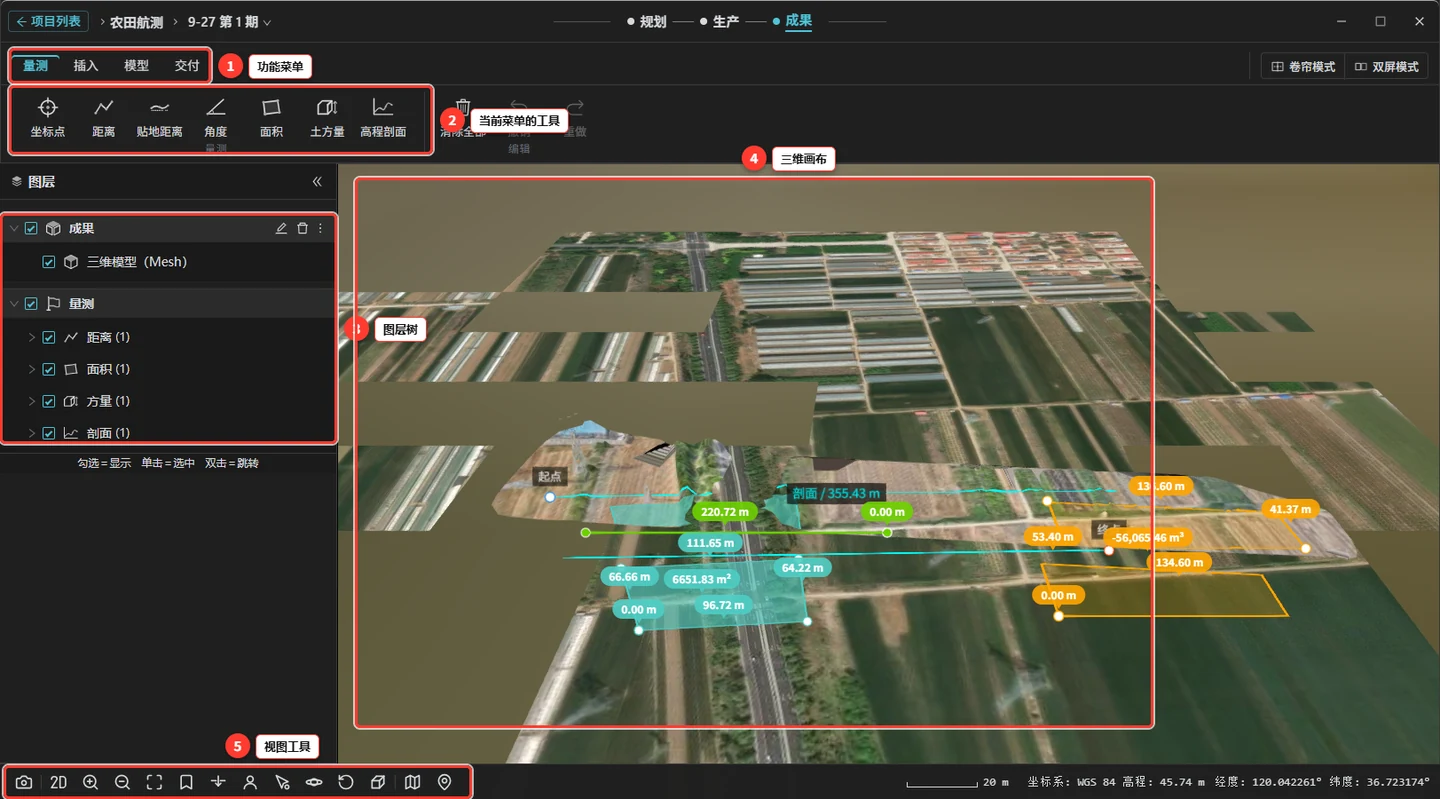Switch to the 交付 menu tab
This screenshot has width=1440, height=799.
pos(187,66)
